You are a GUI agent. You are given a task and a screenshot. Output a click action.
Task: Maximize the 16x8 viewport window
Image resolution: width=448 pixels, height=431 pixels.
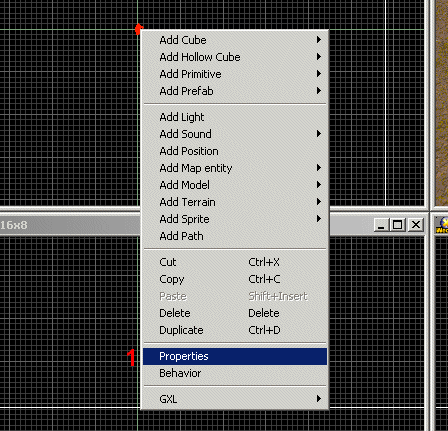pyautogui.click(x=397, y=225)
